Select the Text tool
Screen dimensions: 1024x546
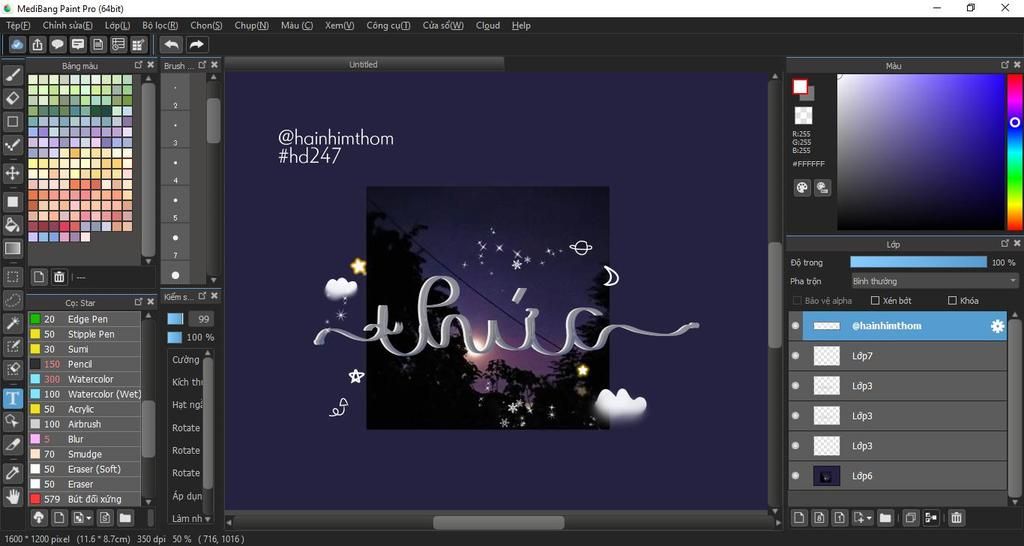coord(12,398)
